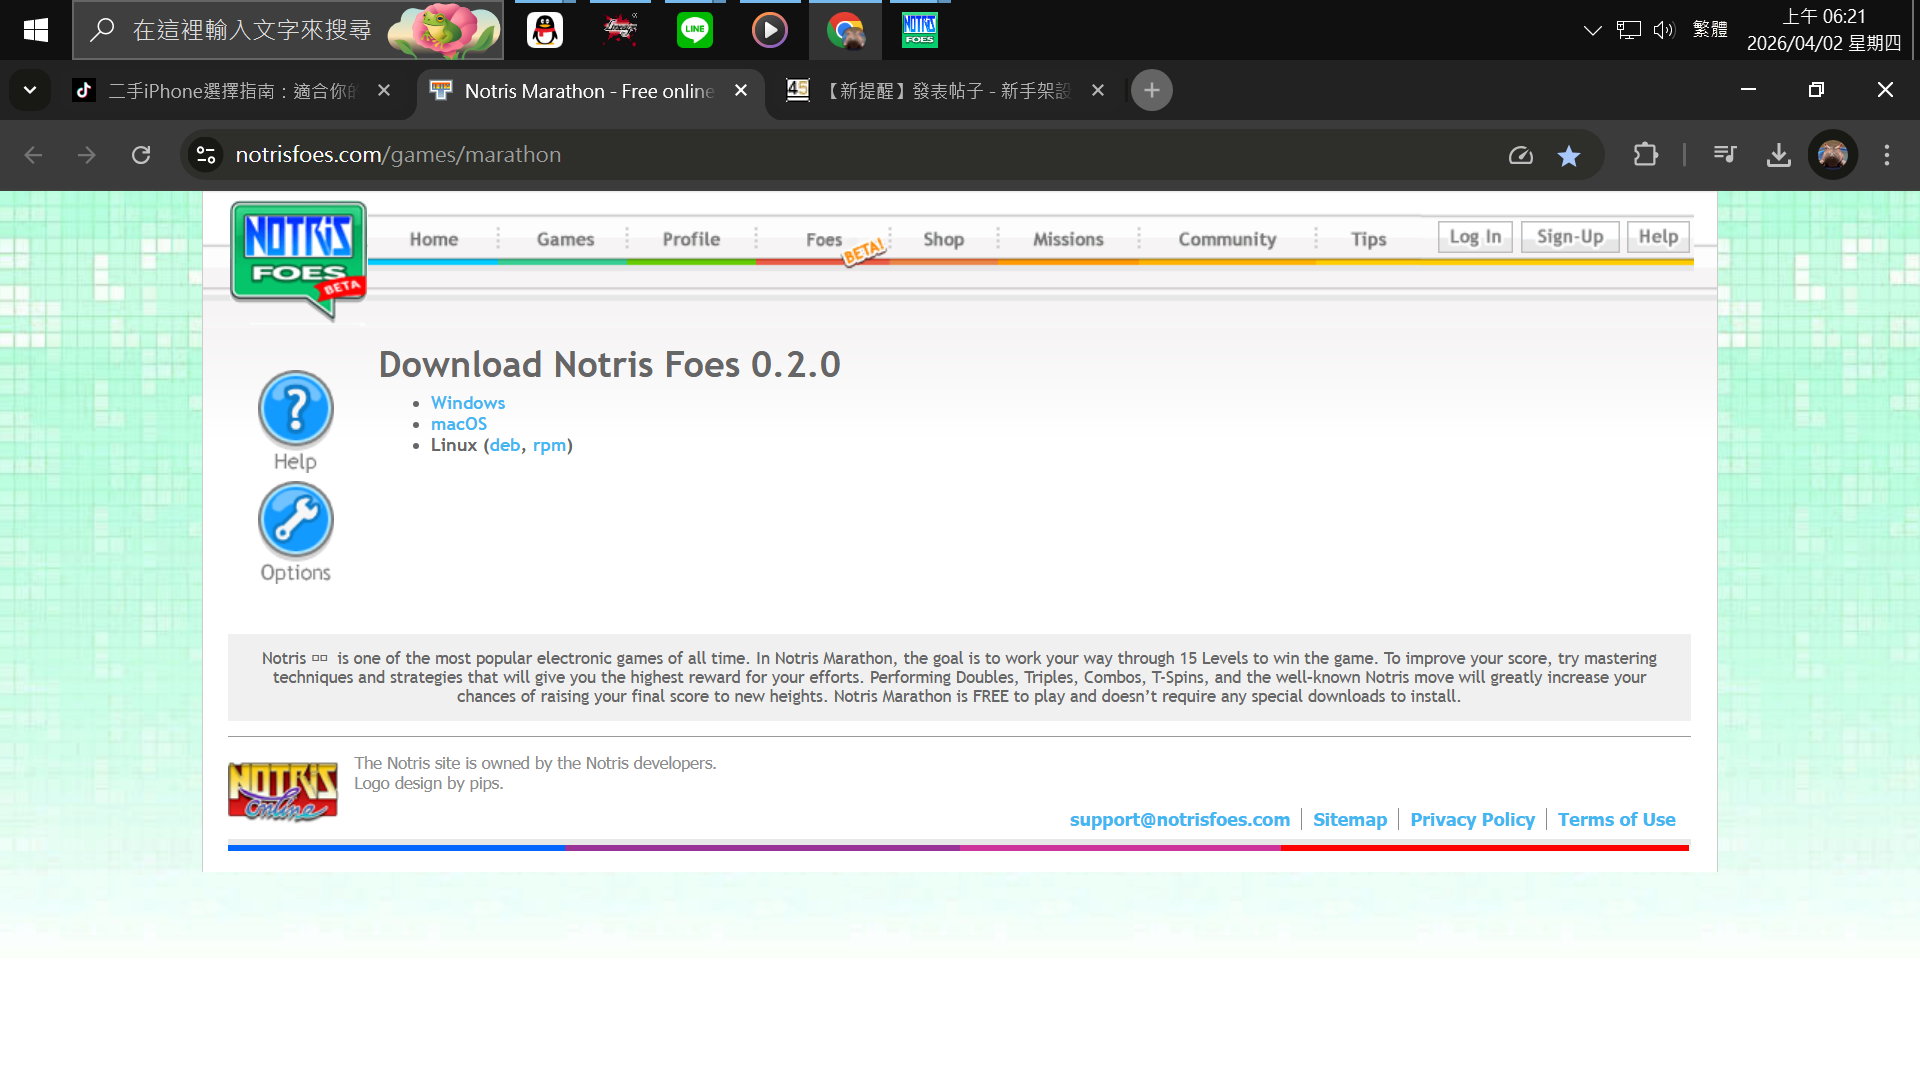Open the Community nav item
This screenshot has height=1080, width=1920.
click(1227, 239)
